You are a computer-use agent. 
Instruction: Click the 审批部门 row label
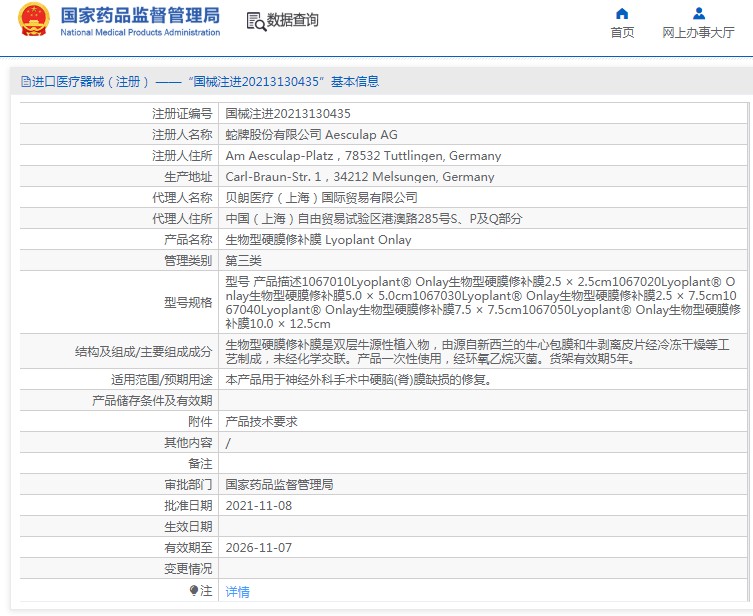188,485
